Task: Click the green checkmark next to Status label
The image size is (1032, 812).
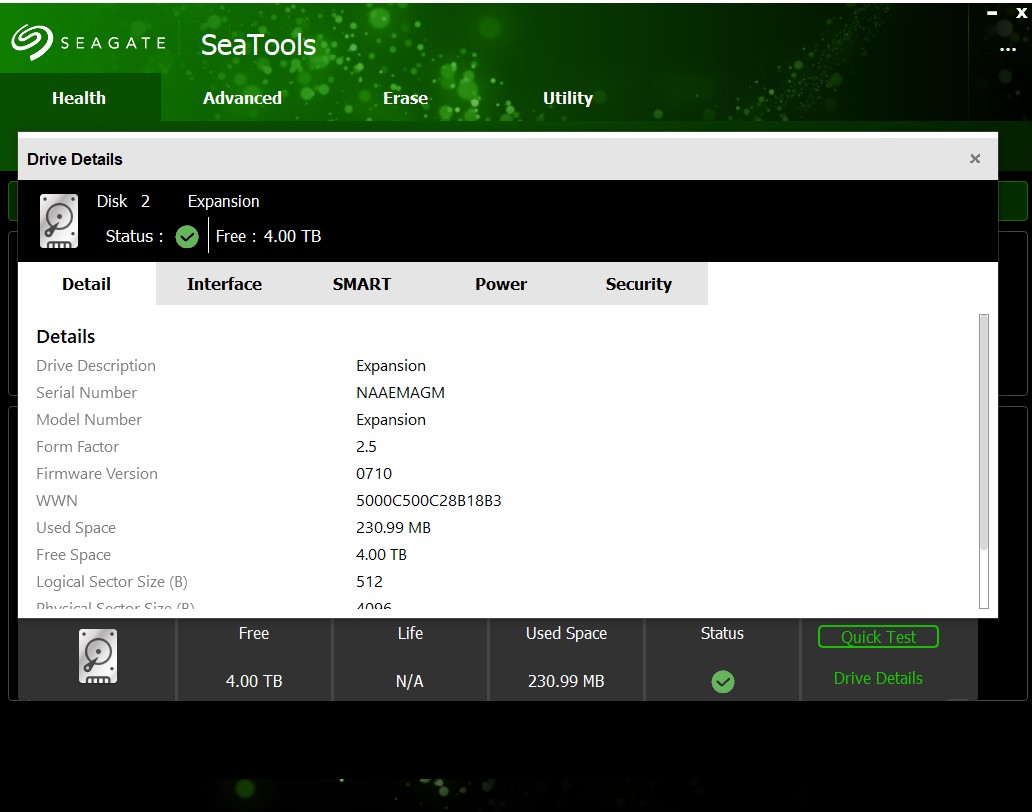Action: [x=187, y=237]
